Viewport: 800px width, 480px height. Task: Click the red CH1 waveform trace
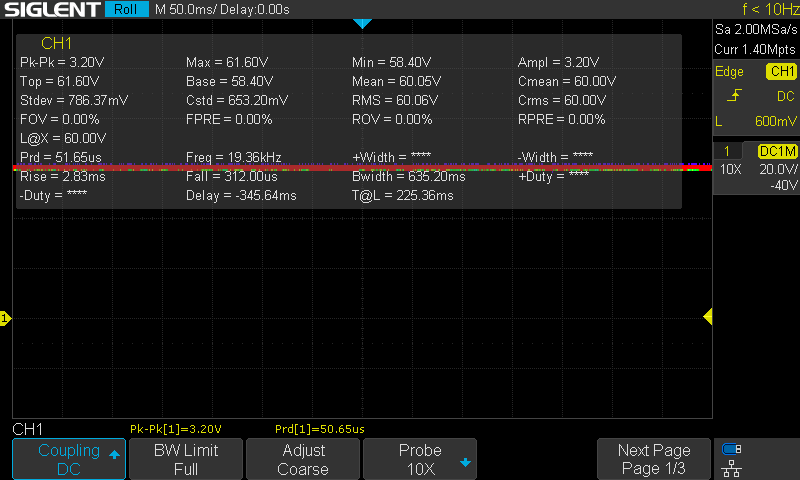pyautogui.click(x=362, y=167)
